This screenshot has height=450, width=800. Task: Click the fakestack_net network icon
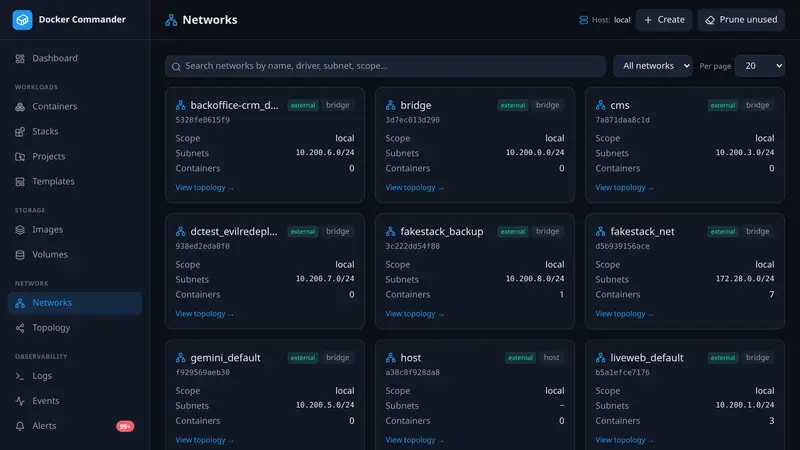tap(601, 231)
